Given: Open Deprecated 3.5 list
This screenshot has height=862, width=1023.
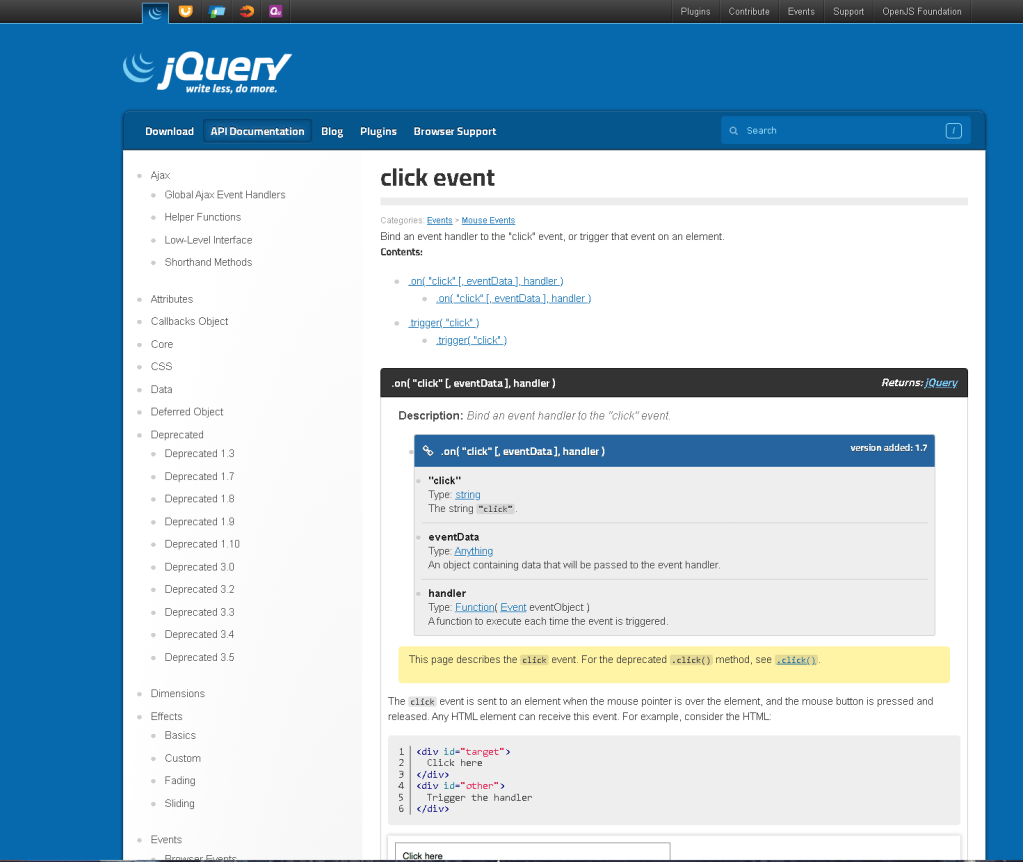Looking at the screenshot, I should [199, 656].
